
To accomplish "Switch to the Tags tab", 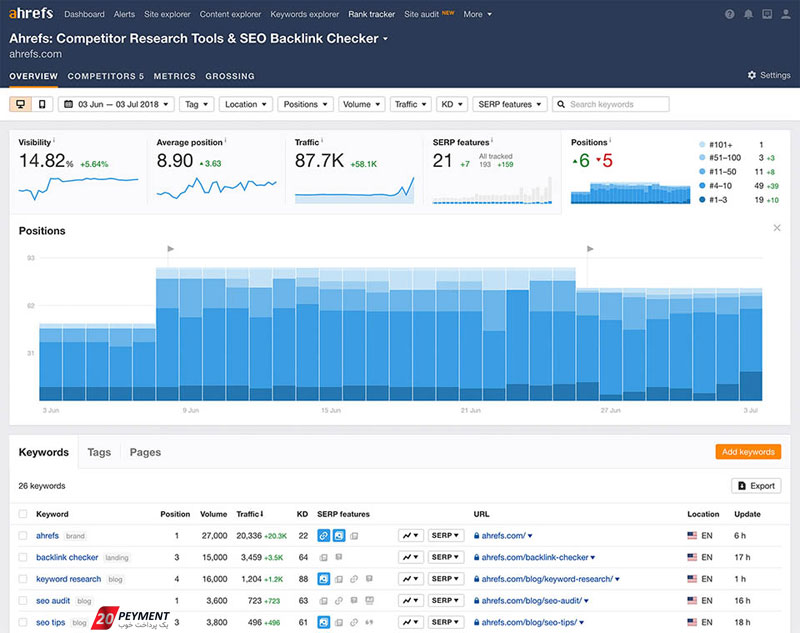I will coord(99,452).
